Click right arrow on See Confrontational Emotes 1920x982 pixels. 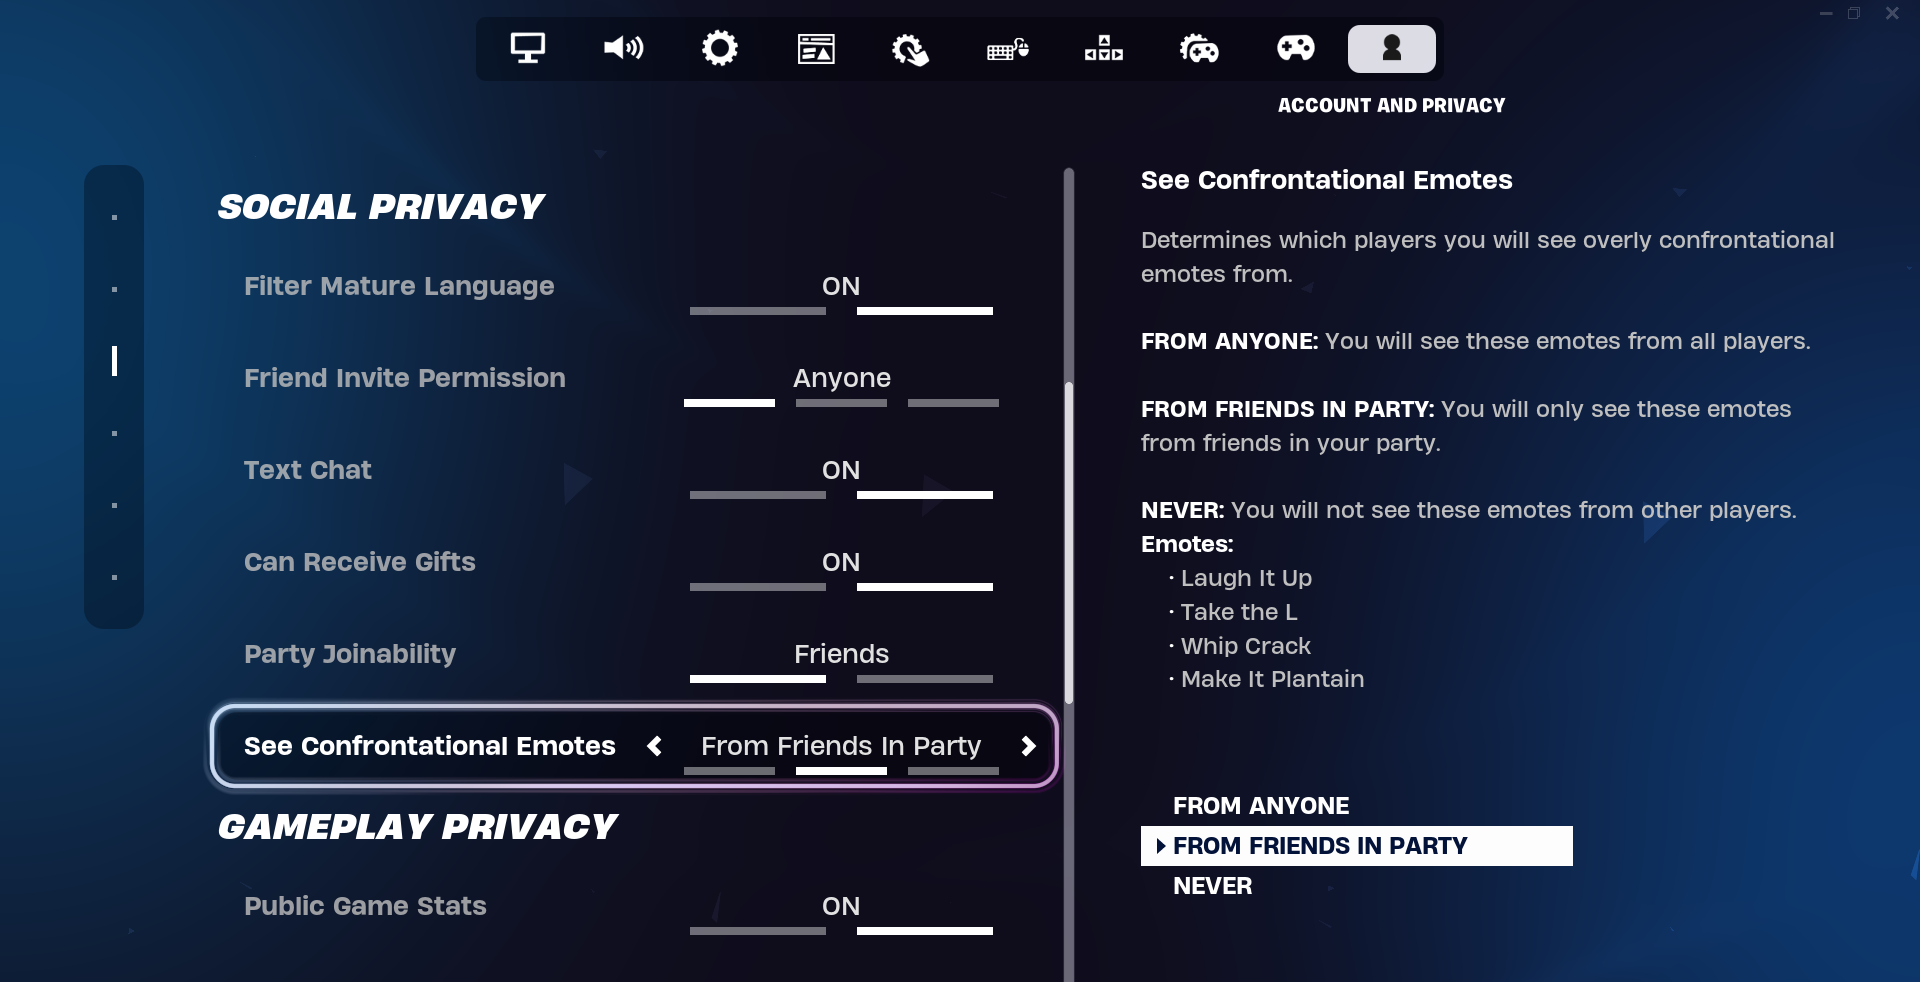pyautogui.click(x=1028, y=746)
